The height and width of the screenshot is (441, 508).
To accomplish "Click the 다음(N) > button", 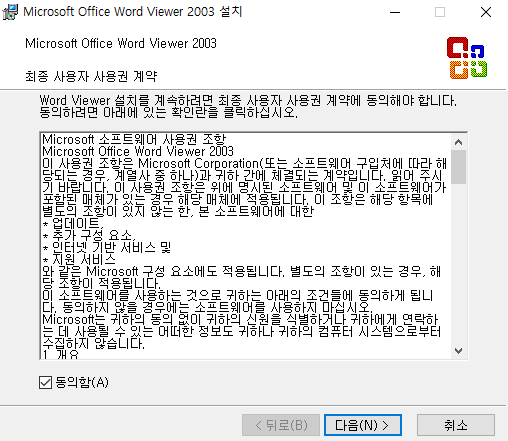I will coord(363,425).
